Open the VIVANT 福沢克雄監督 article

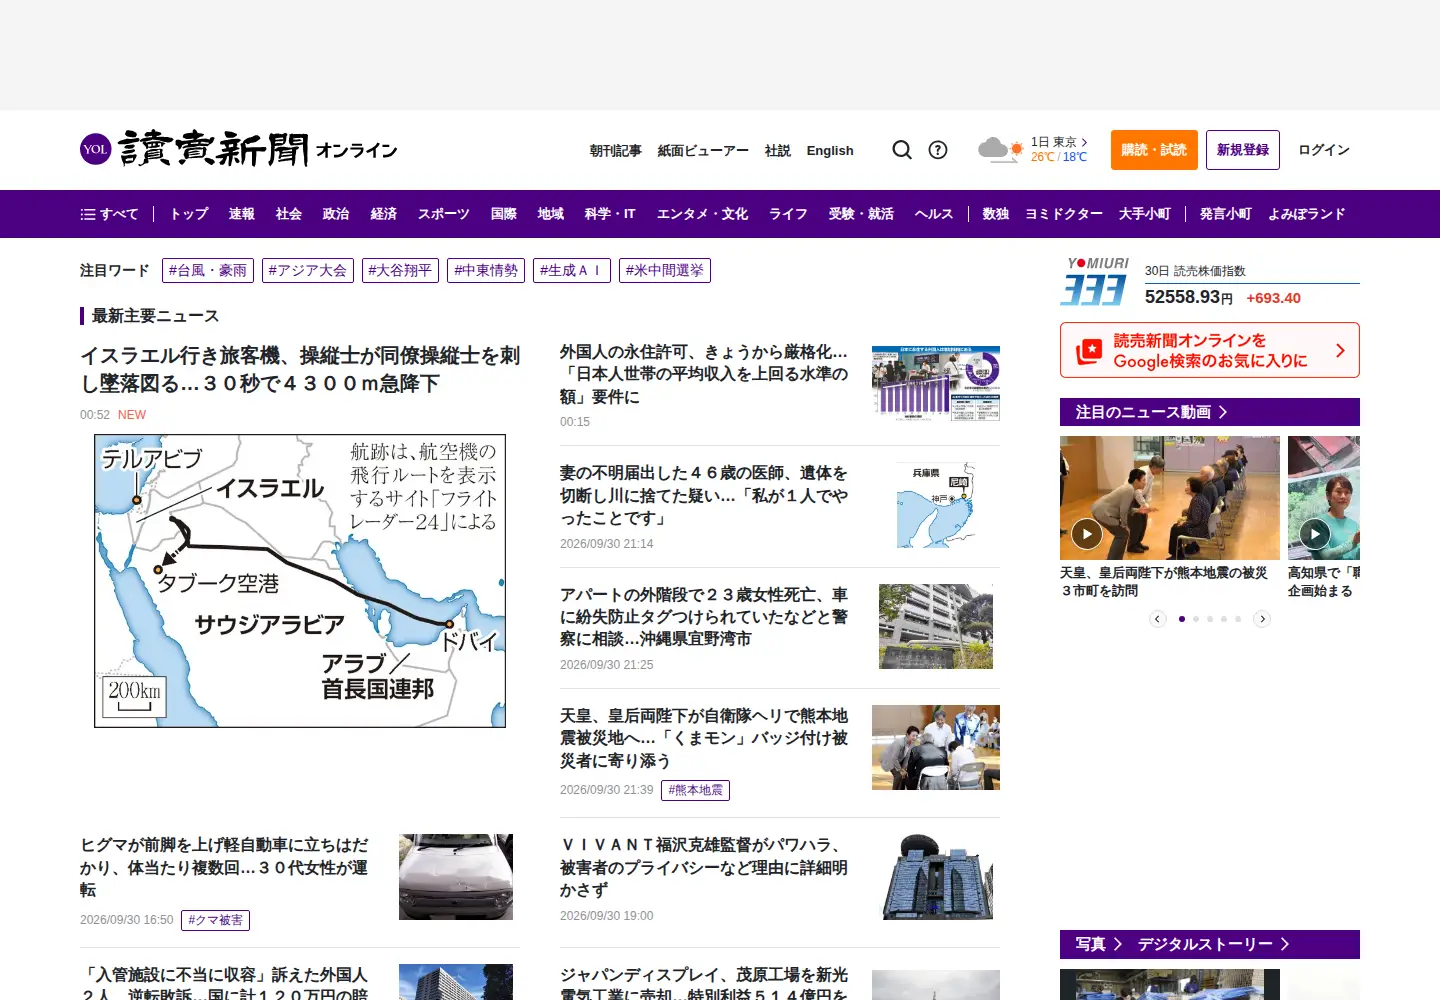704,867
